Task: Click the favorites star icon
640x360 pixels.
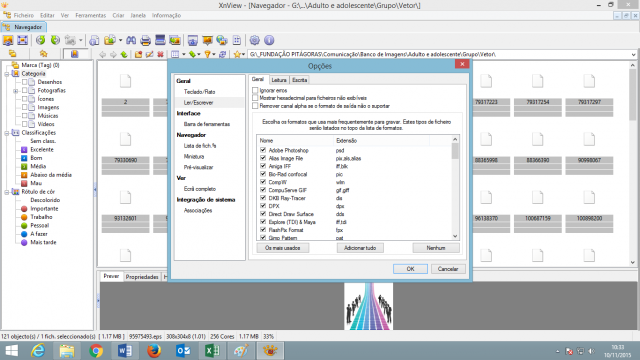Action: coord(237,54)
